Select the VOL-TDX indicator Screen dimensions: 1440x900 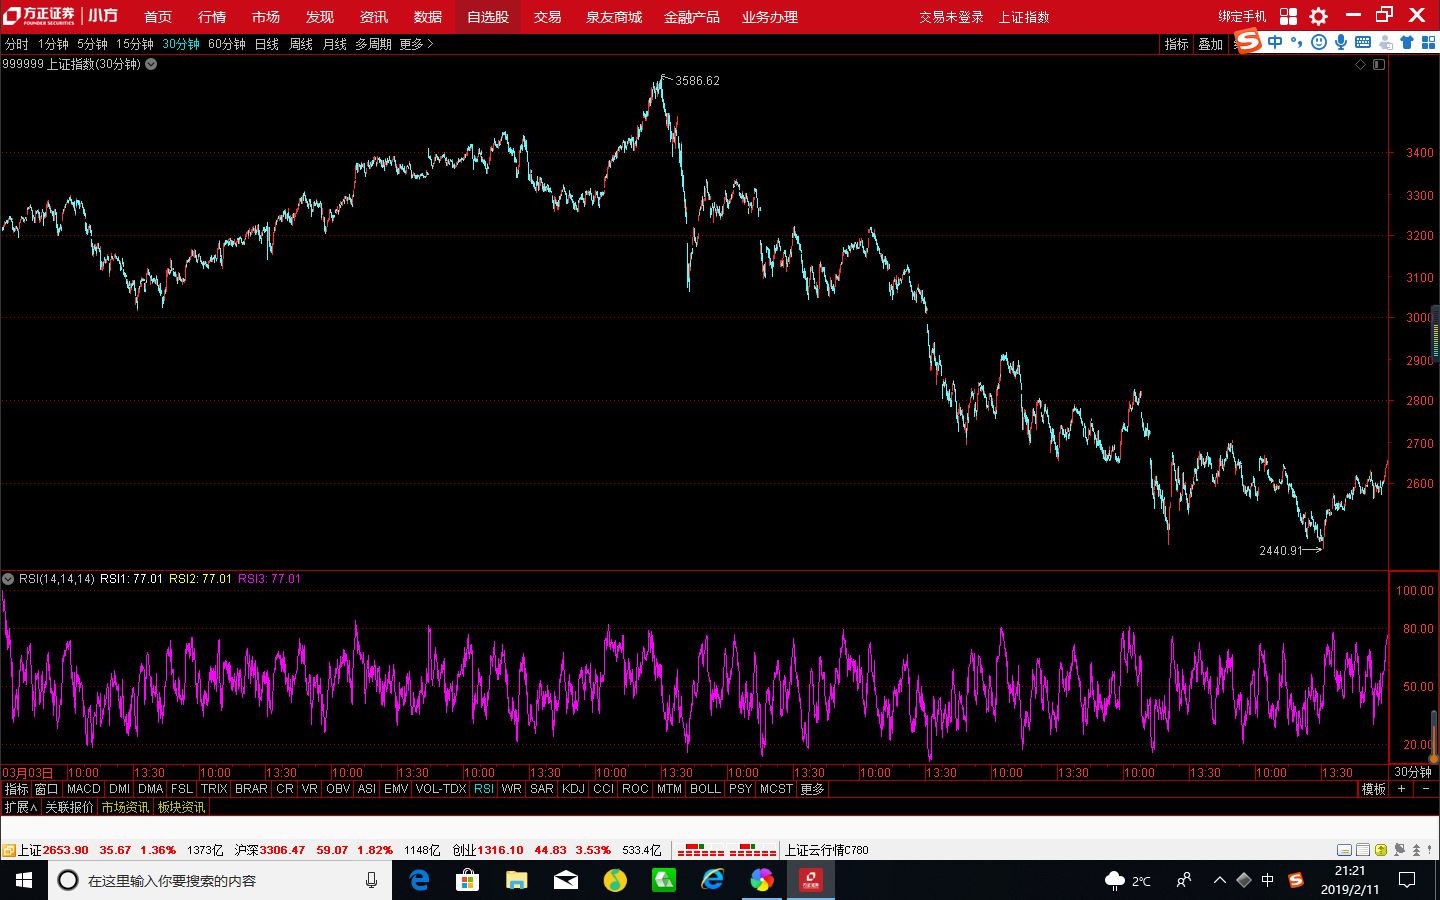pos(441,789)
